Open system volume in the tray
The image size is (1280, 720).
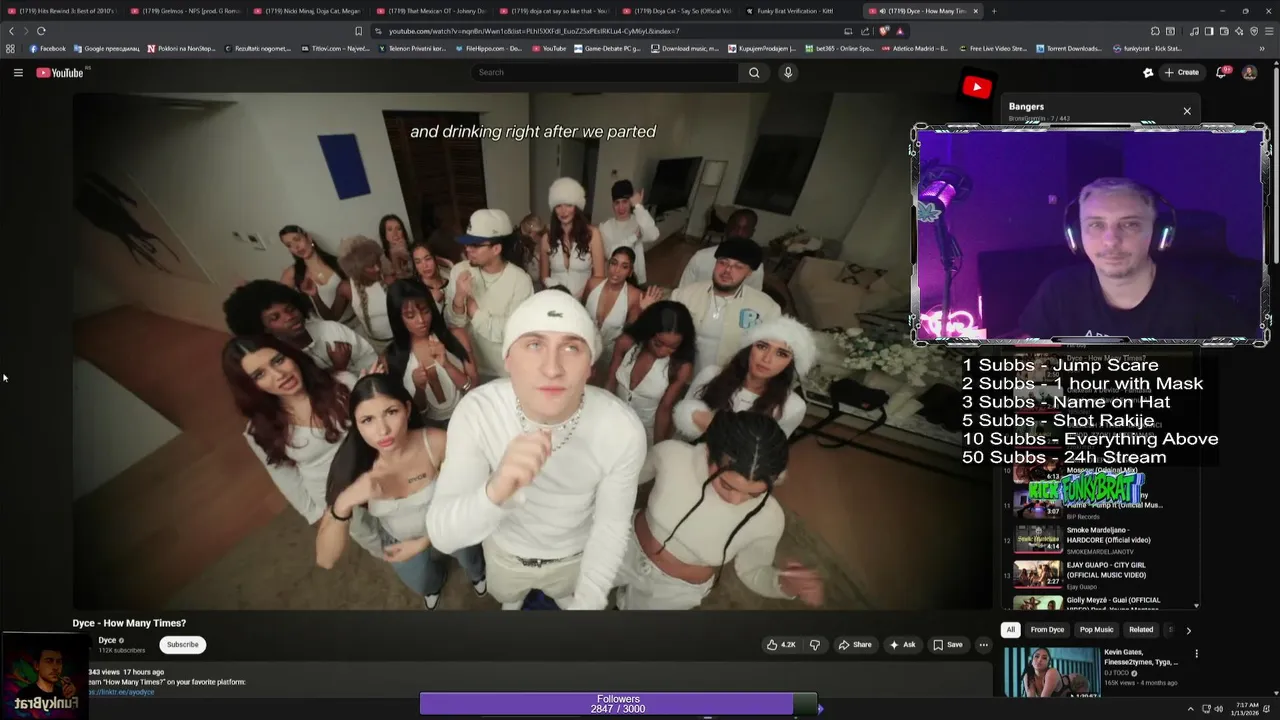pos(1218,709)
